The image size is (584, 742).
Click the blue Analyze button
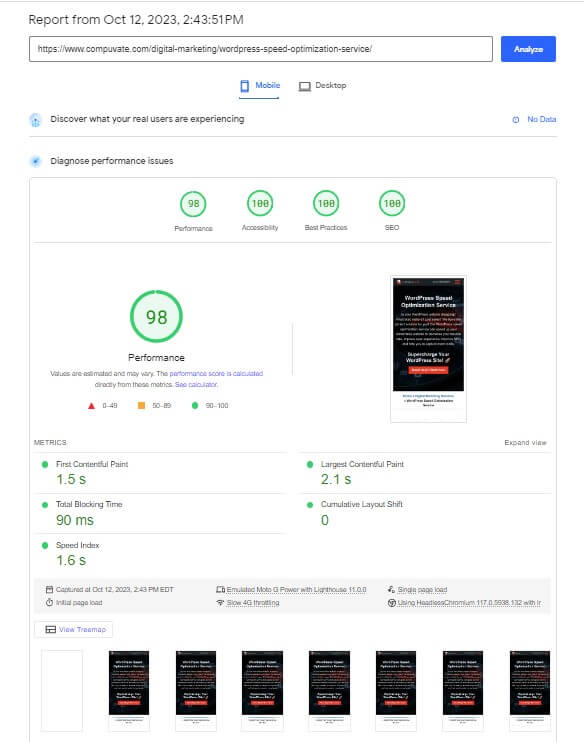point(528,49)
